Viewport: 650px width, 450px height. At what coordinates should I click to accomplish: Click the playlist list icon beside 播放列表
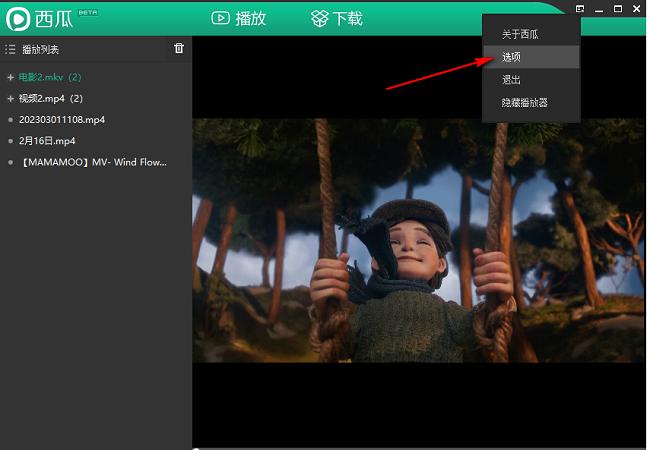pos(10,49)
